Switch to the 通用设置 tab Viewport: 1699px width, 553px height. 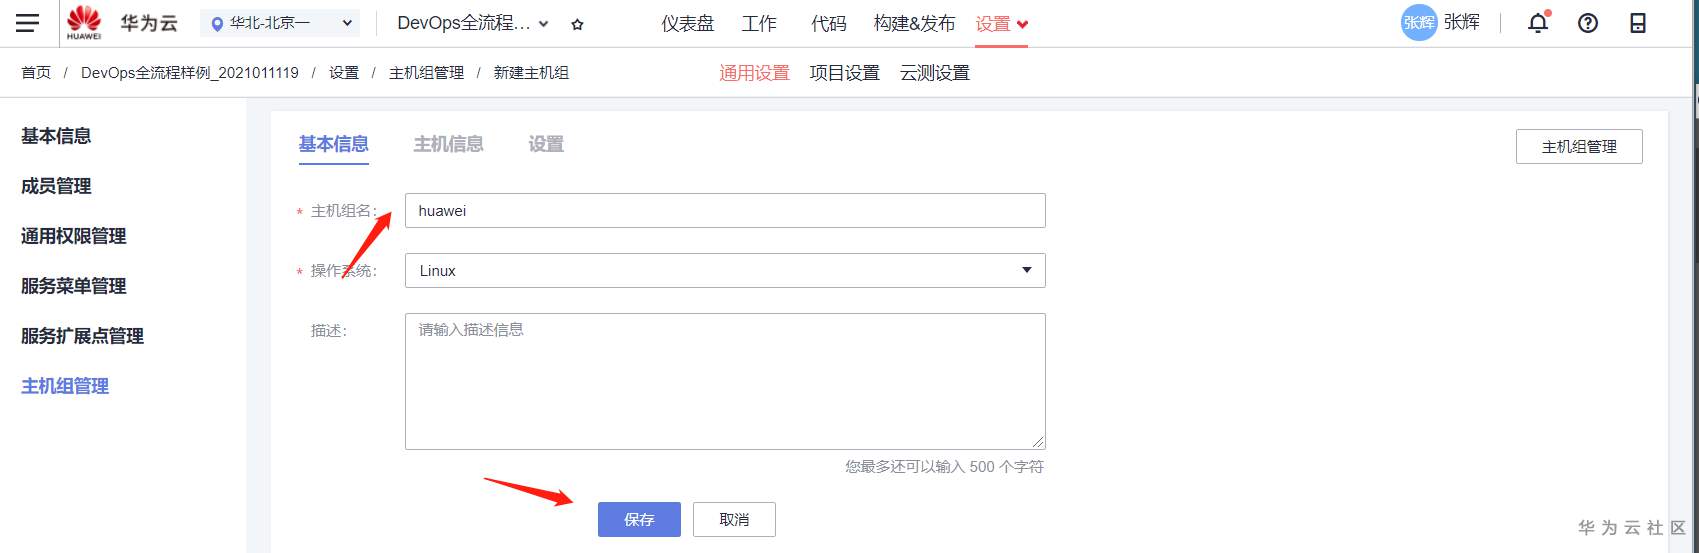755,73
